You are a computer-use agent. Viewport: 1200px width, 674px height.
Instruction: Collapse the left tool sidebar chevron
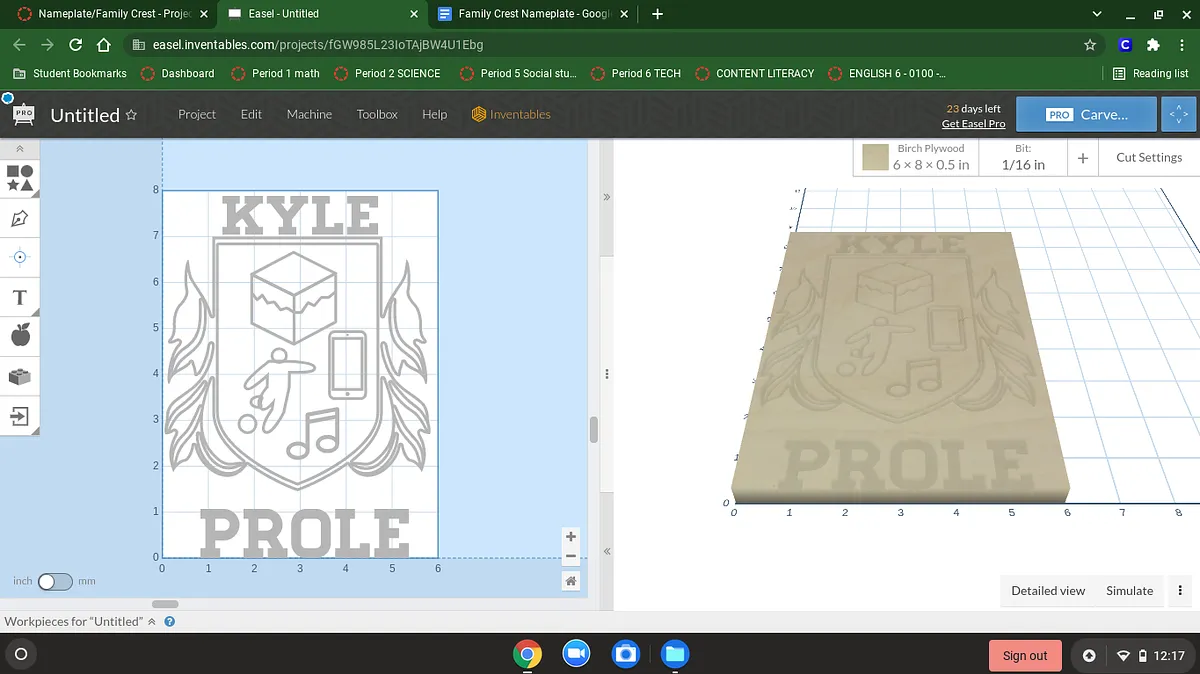coord(20,148)
